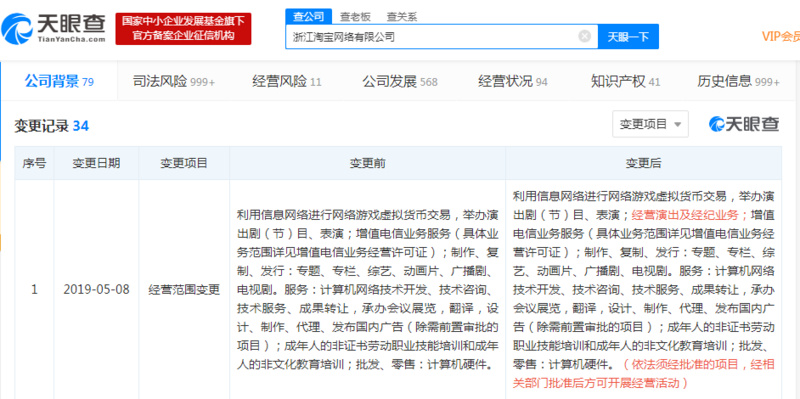Viewport: 800px width, 399px height.
Task: Open the VIP会员 link
Action: (781, 36)
